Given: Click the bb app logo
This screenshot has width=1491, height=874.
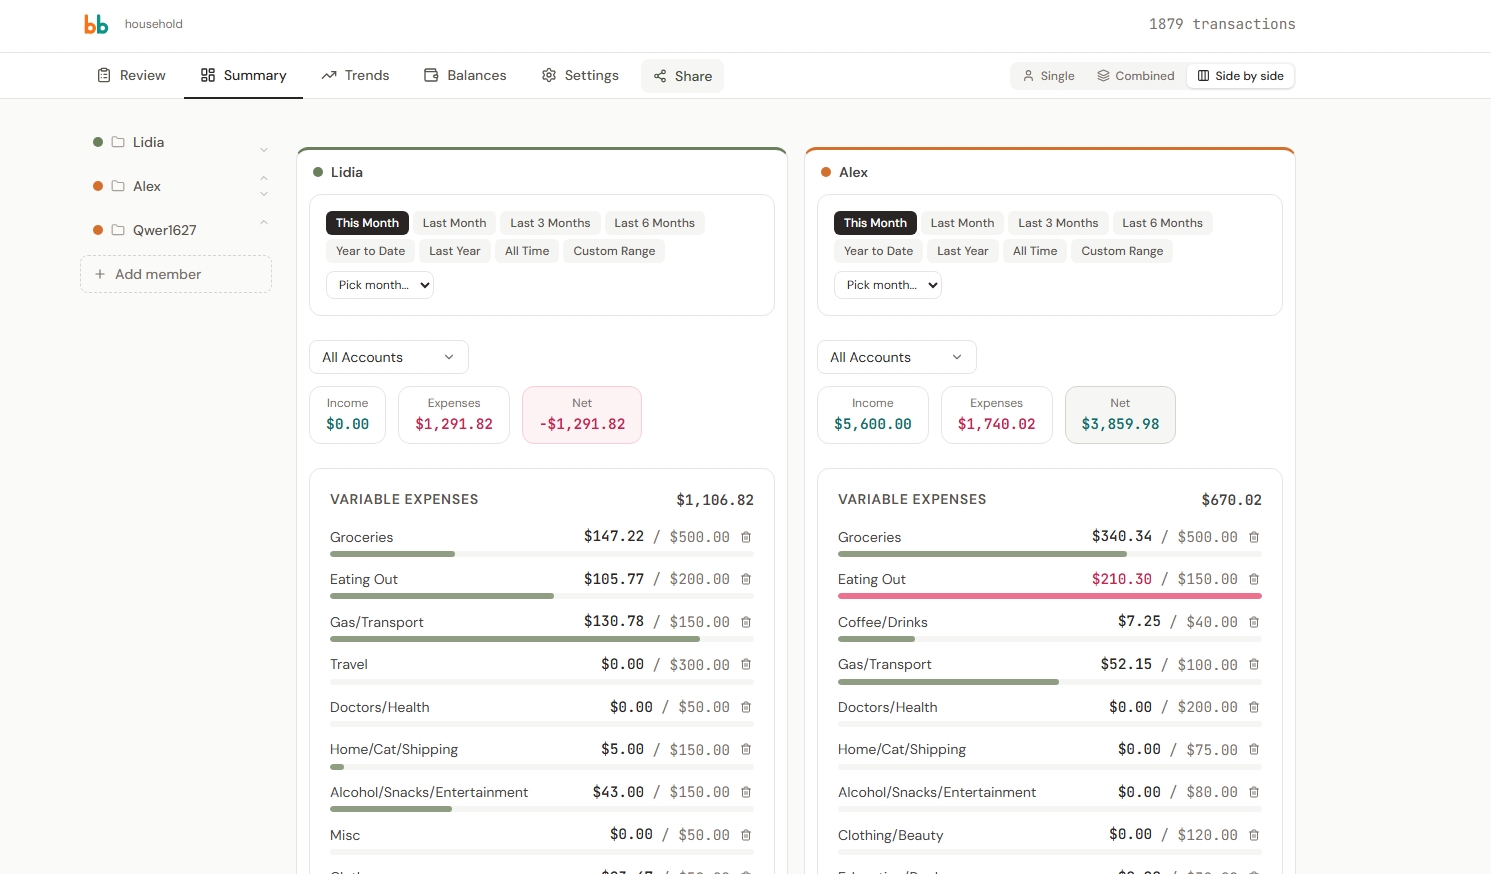Looking at the screenshot, I should (x=96, y=24).
